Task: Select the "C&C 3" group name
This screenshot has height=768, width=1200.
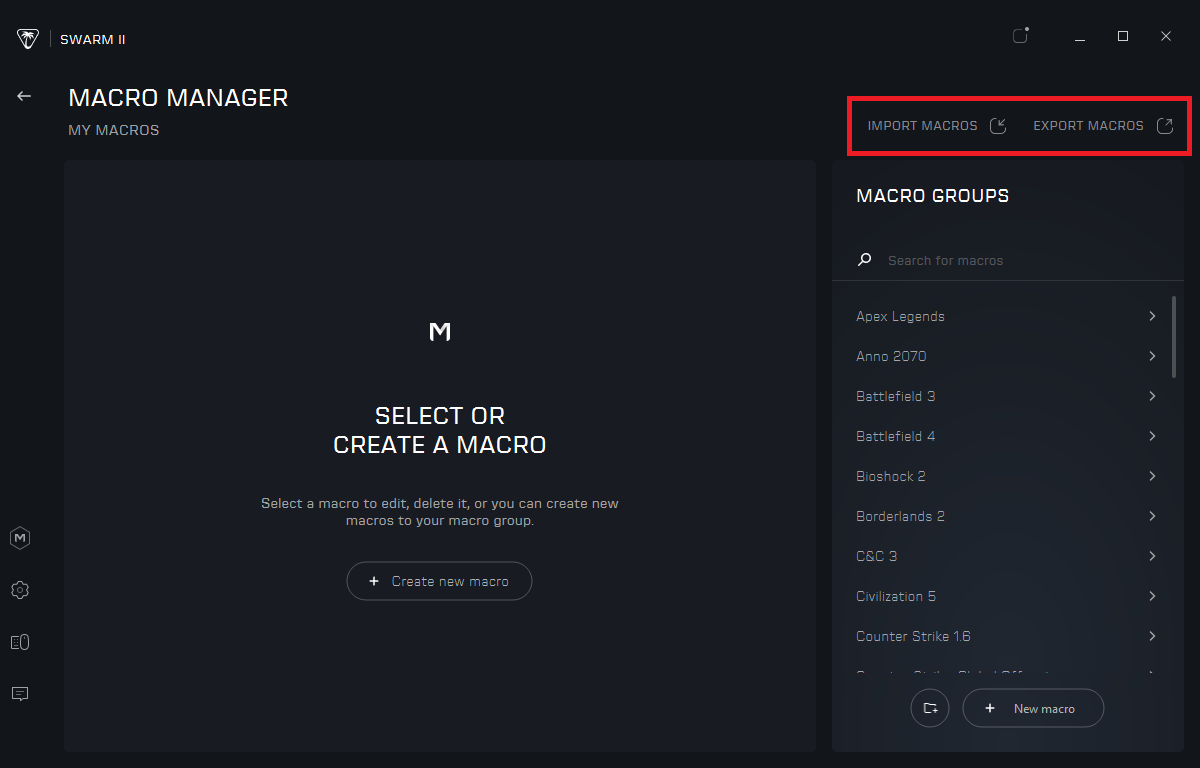Action: (876, 556)
